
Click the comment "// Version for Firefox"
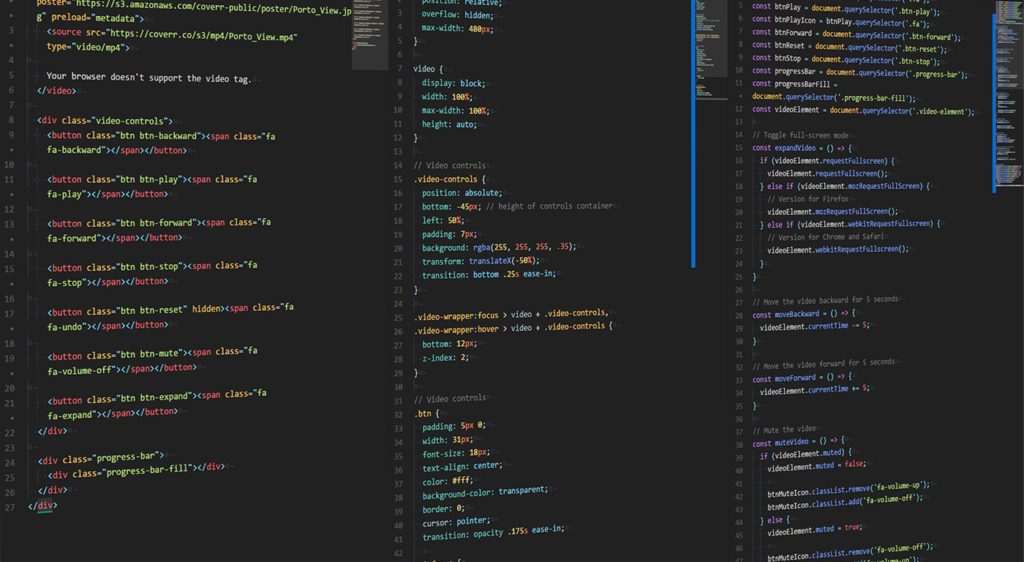808,199
